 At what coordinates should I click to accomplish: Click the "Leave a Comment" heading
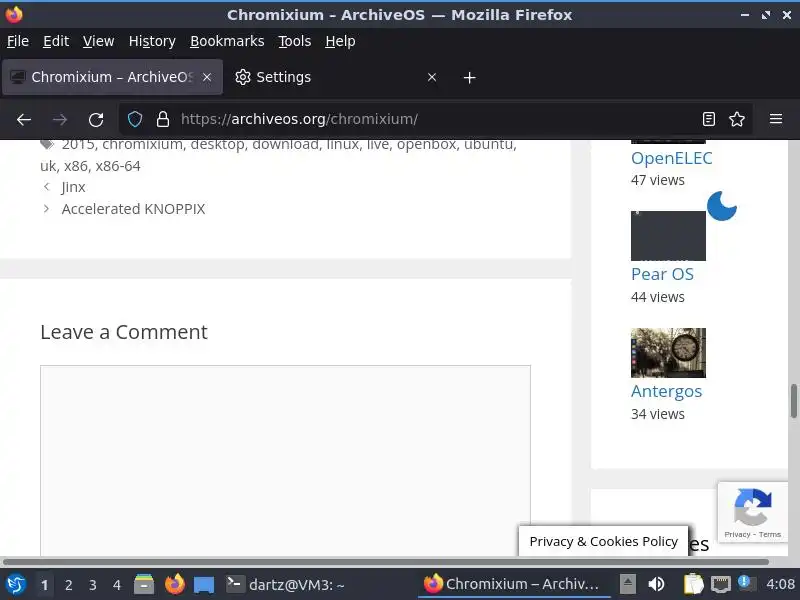(124, 332)
